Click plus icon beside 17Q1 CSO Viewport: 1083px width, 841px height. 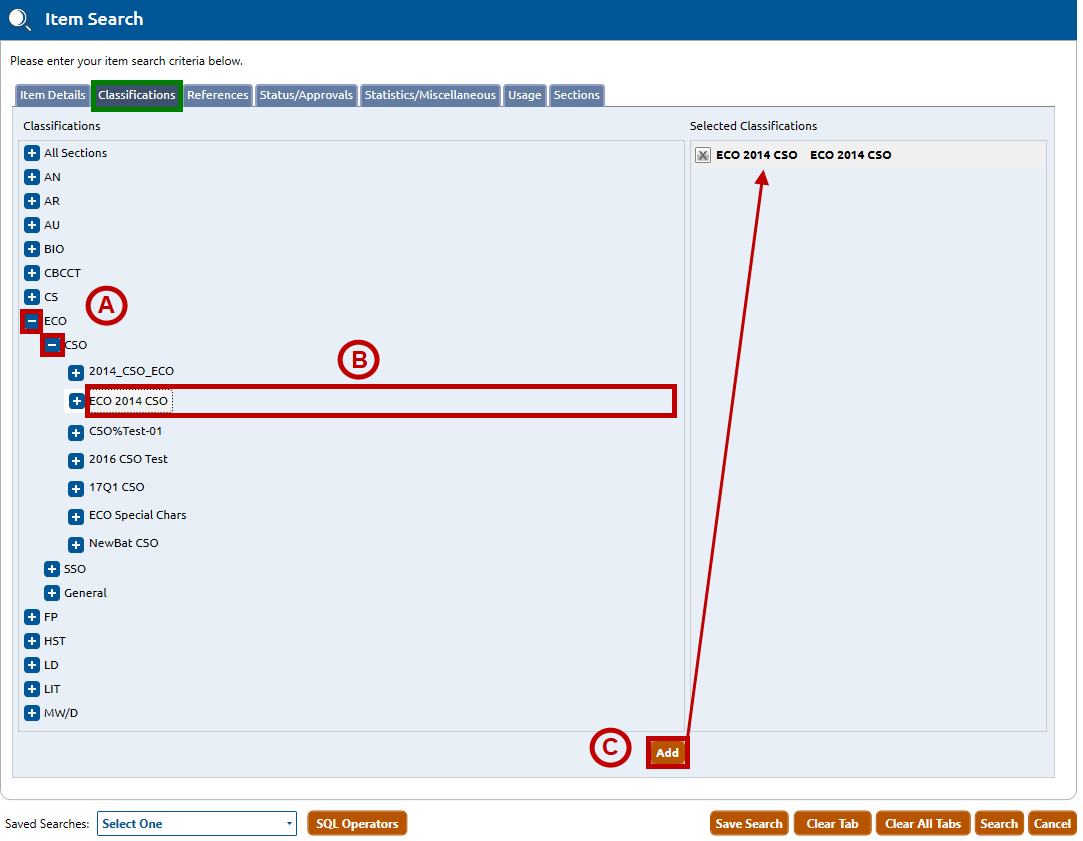click(x=76, y=488)
